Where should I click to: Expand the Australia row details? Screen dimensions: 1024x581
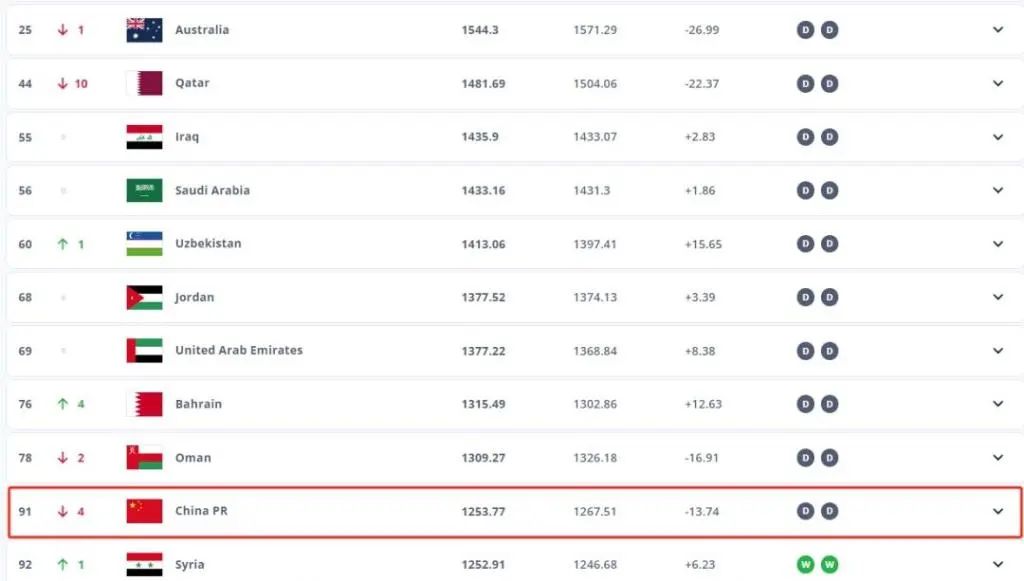pyautogui.click(x=997, y=30)
